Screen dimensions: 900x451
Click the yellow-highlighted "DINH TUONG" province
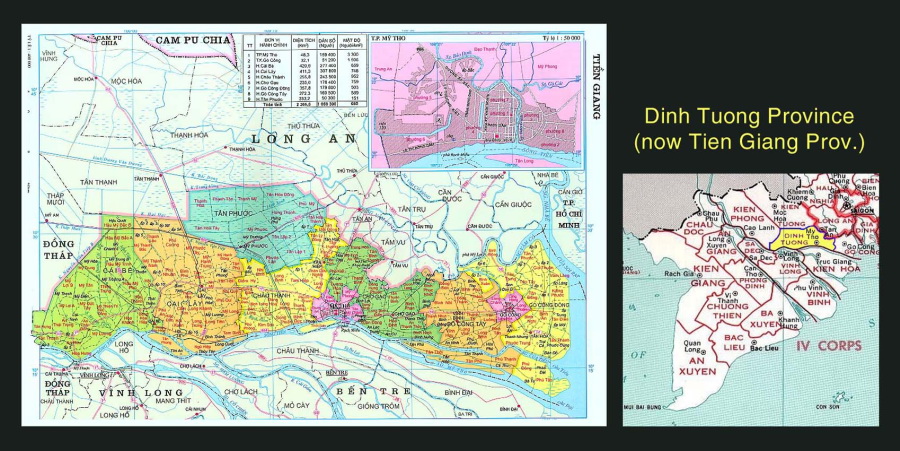tap(800, 239)
